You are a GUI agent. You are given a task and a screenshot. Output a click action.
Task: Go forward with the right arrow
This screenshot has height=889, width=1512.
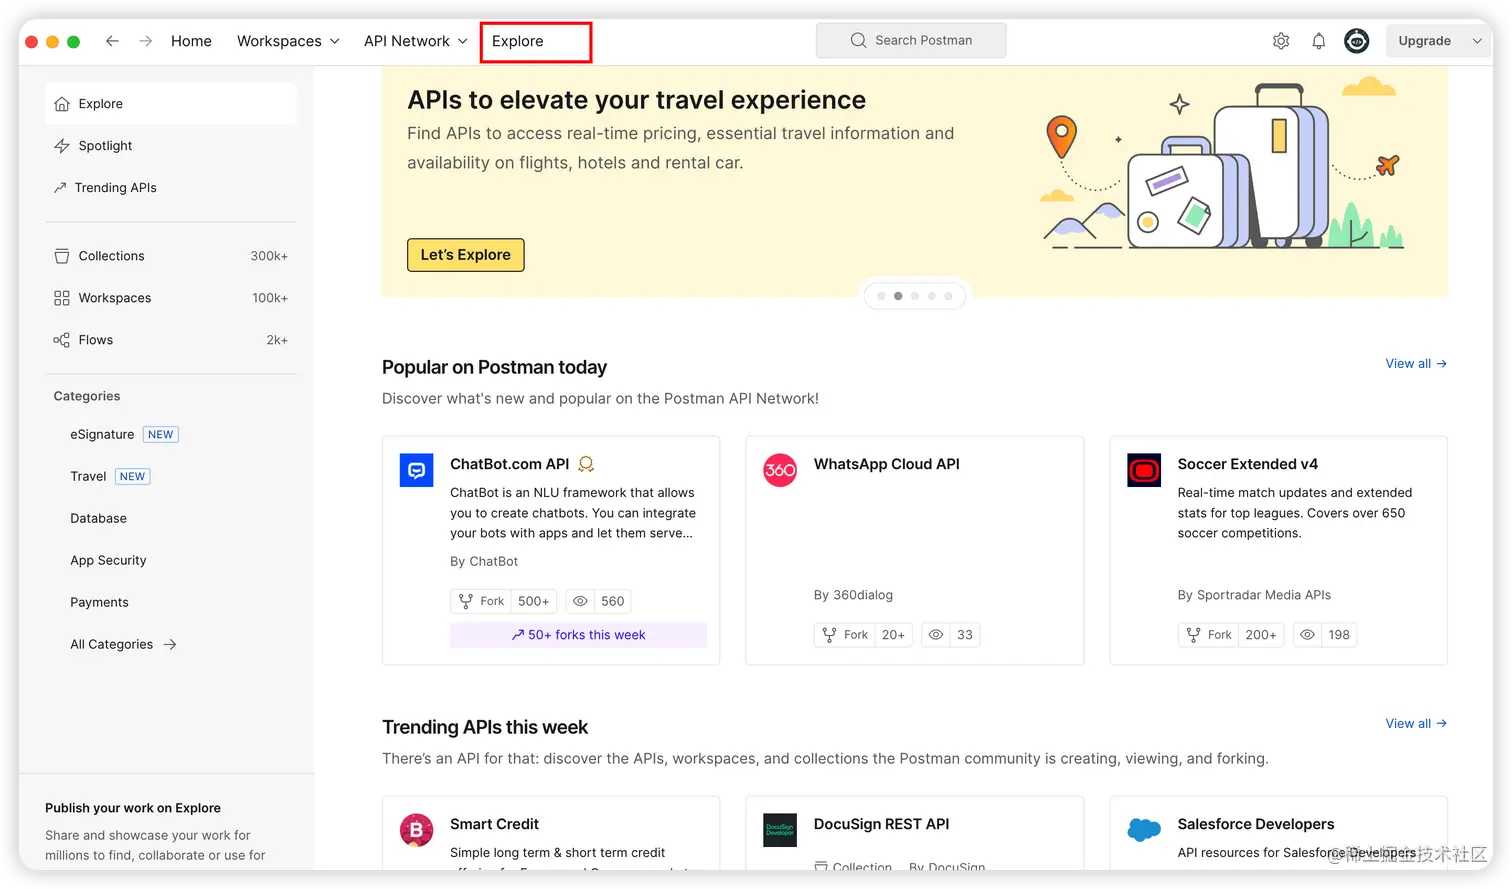(146, 41)
